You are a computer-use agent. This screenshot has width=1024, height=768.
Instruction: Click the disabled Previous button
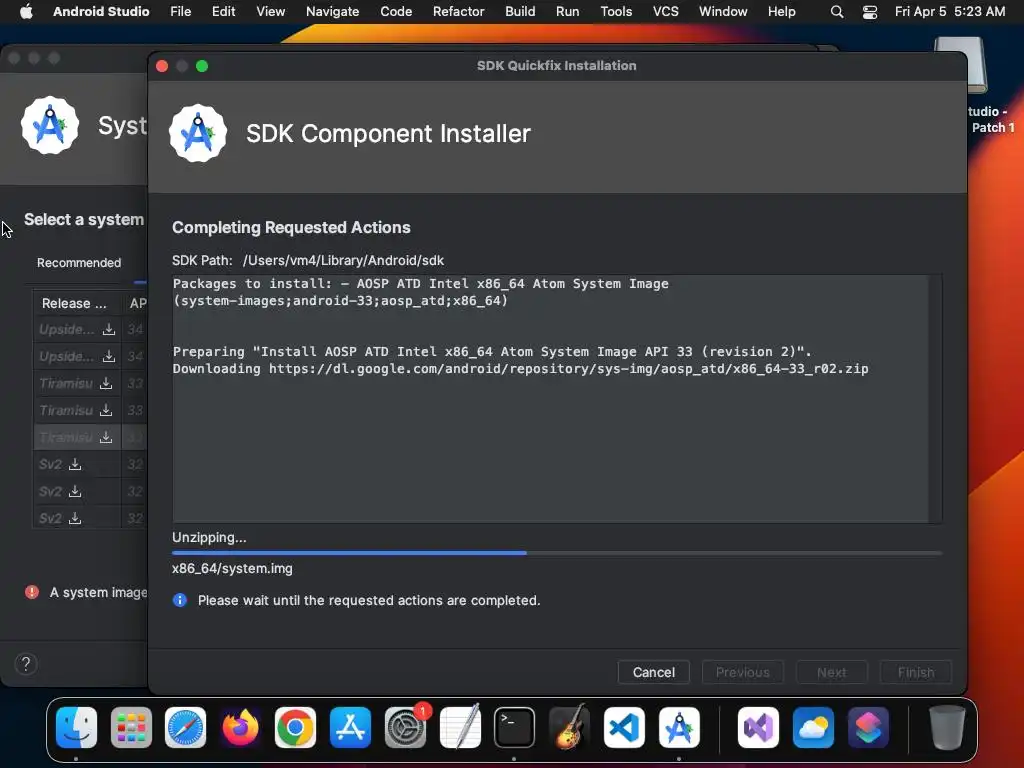[743, 672]
